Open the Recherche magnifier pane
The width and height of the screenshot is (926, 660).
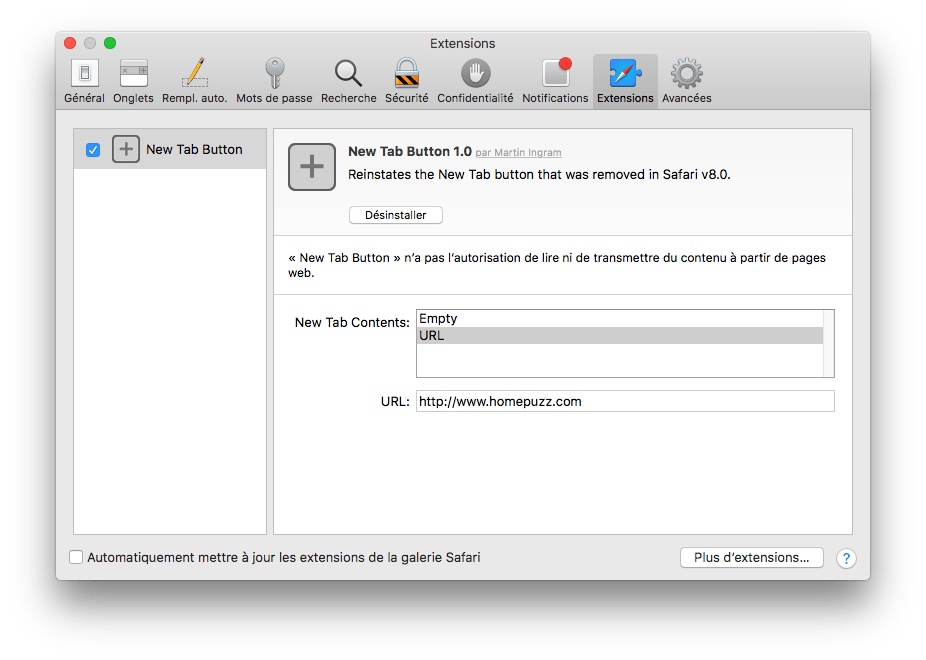[x=348, y=81]
